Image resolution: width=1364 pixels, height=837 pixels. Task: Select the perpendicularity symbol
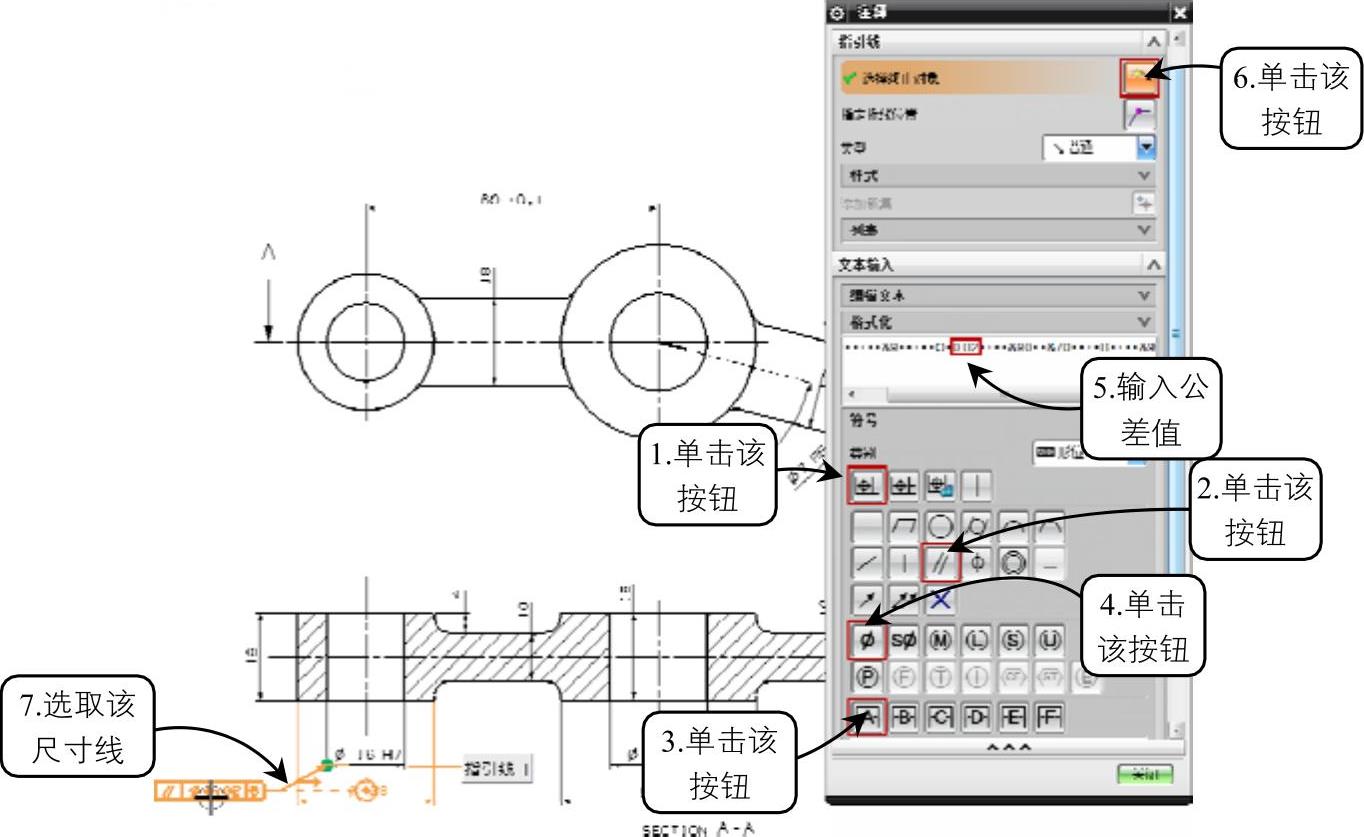pyautogui.click(x=904, y=563)
